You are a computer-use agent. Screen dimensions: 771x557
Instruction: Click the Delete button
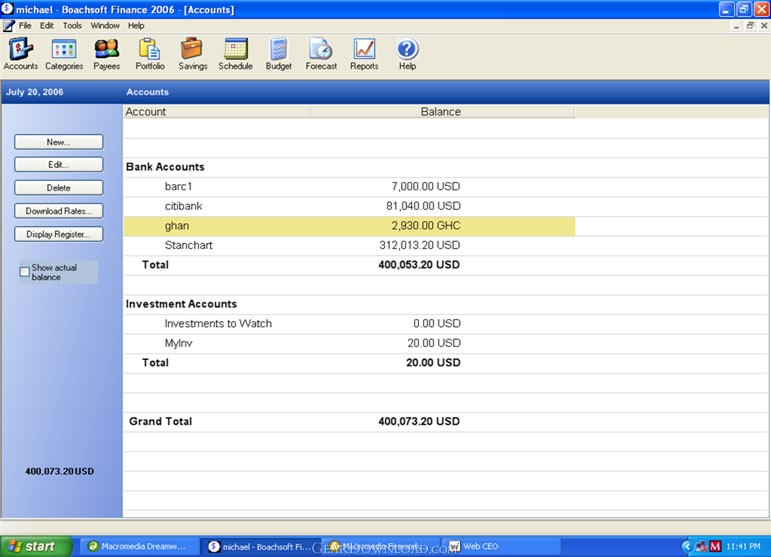(x=59, y=188)
